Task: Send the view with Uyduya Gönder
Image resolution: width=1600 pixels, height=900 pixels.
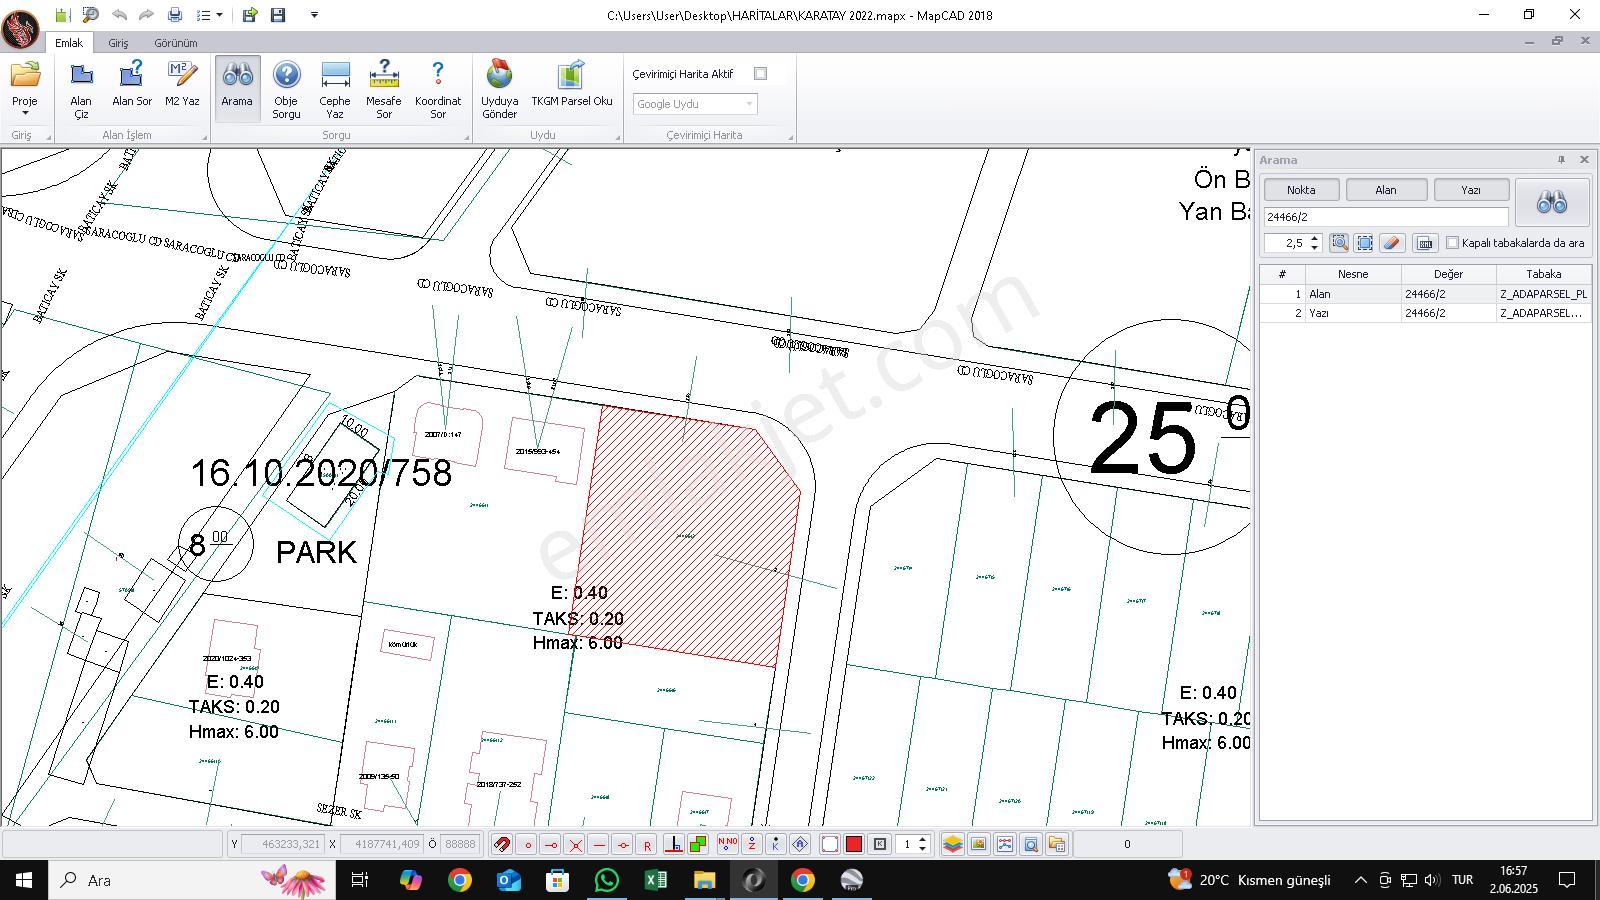Action: click(499, 88)
